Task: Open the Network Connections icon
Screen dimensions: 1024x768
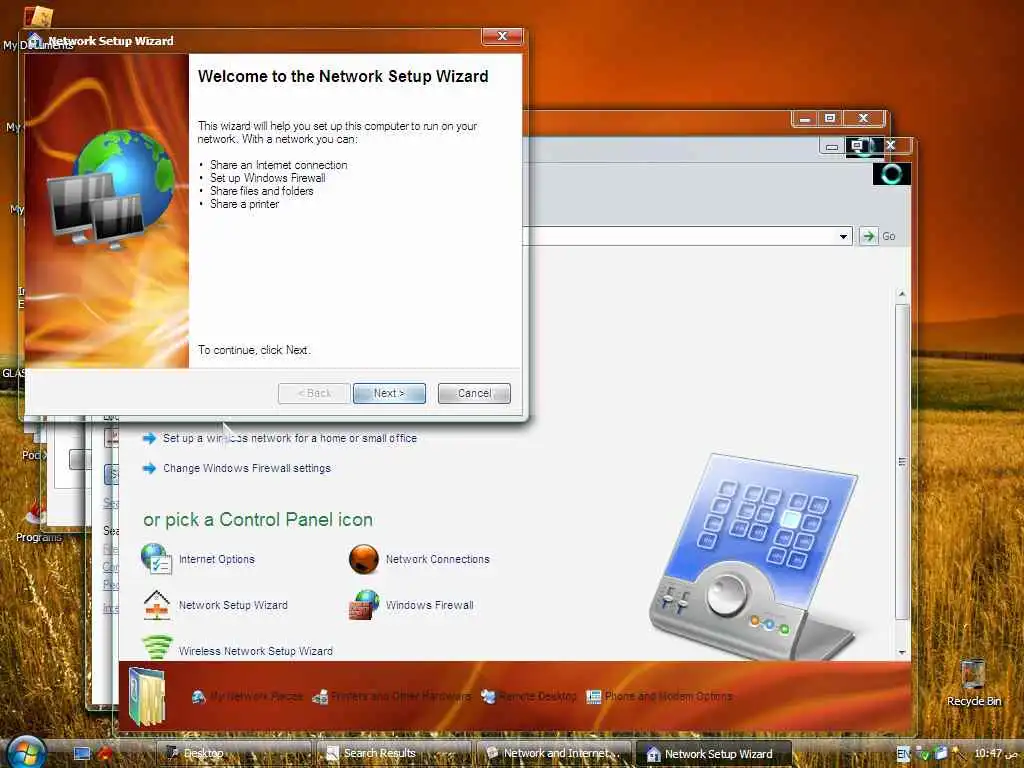Action: tap(364, 559)
